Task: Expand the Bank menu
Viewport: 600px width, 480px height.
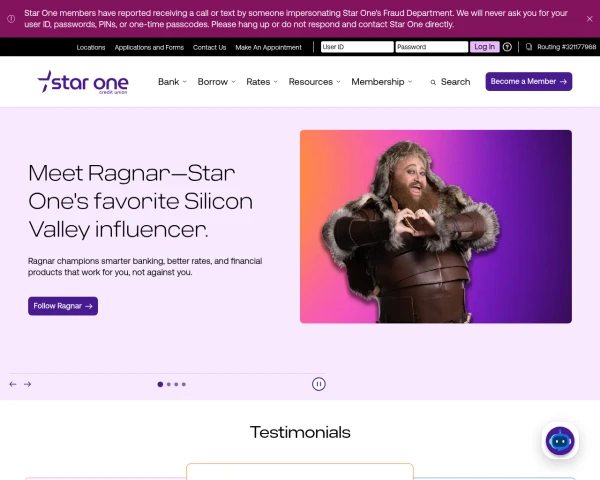Action: 172,82
